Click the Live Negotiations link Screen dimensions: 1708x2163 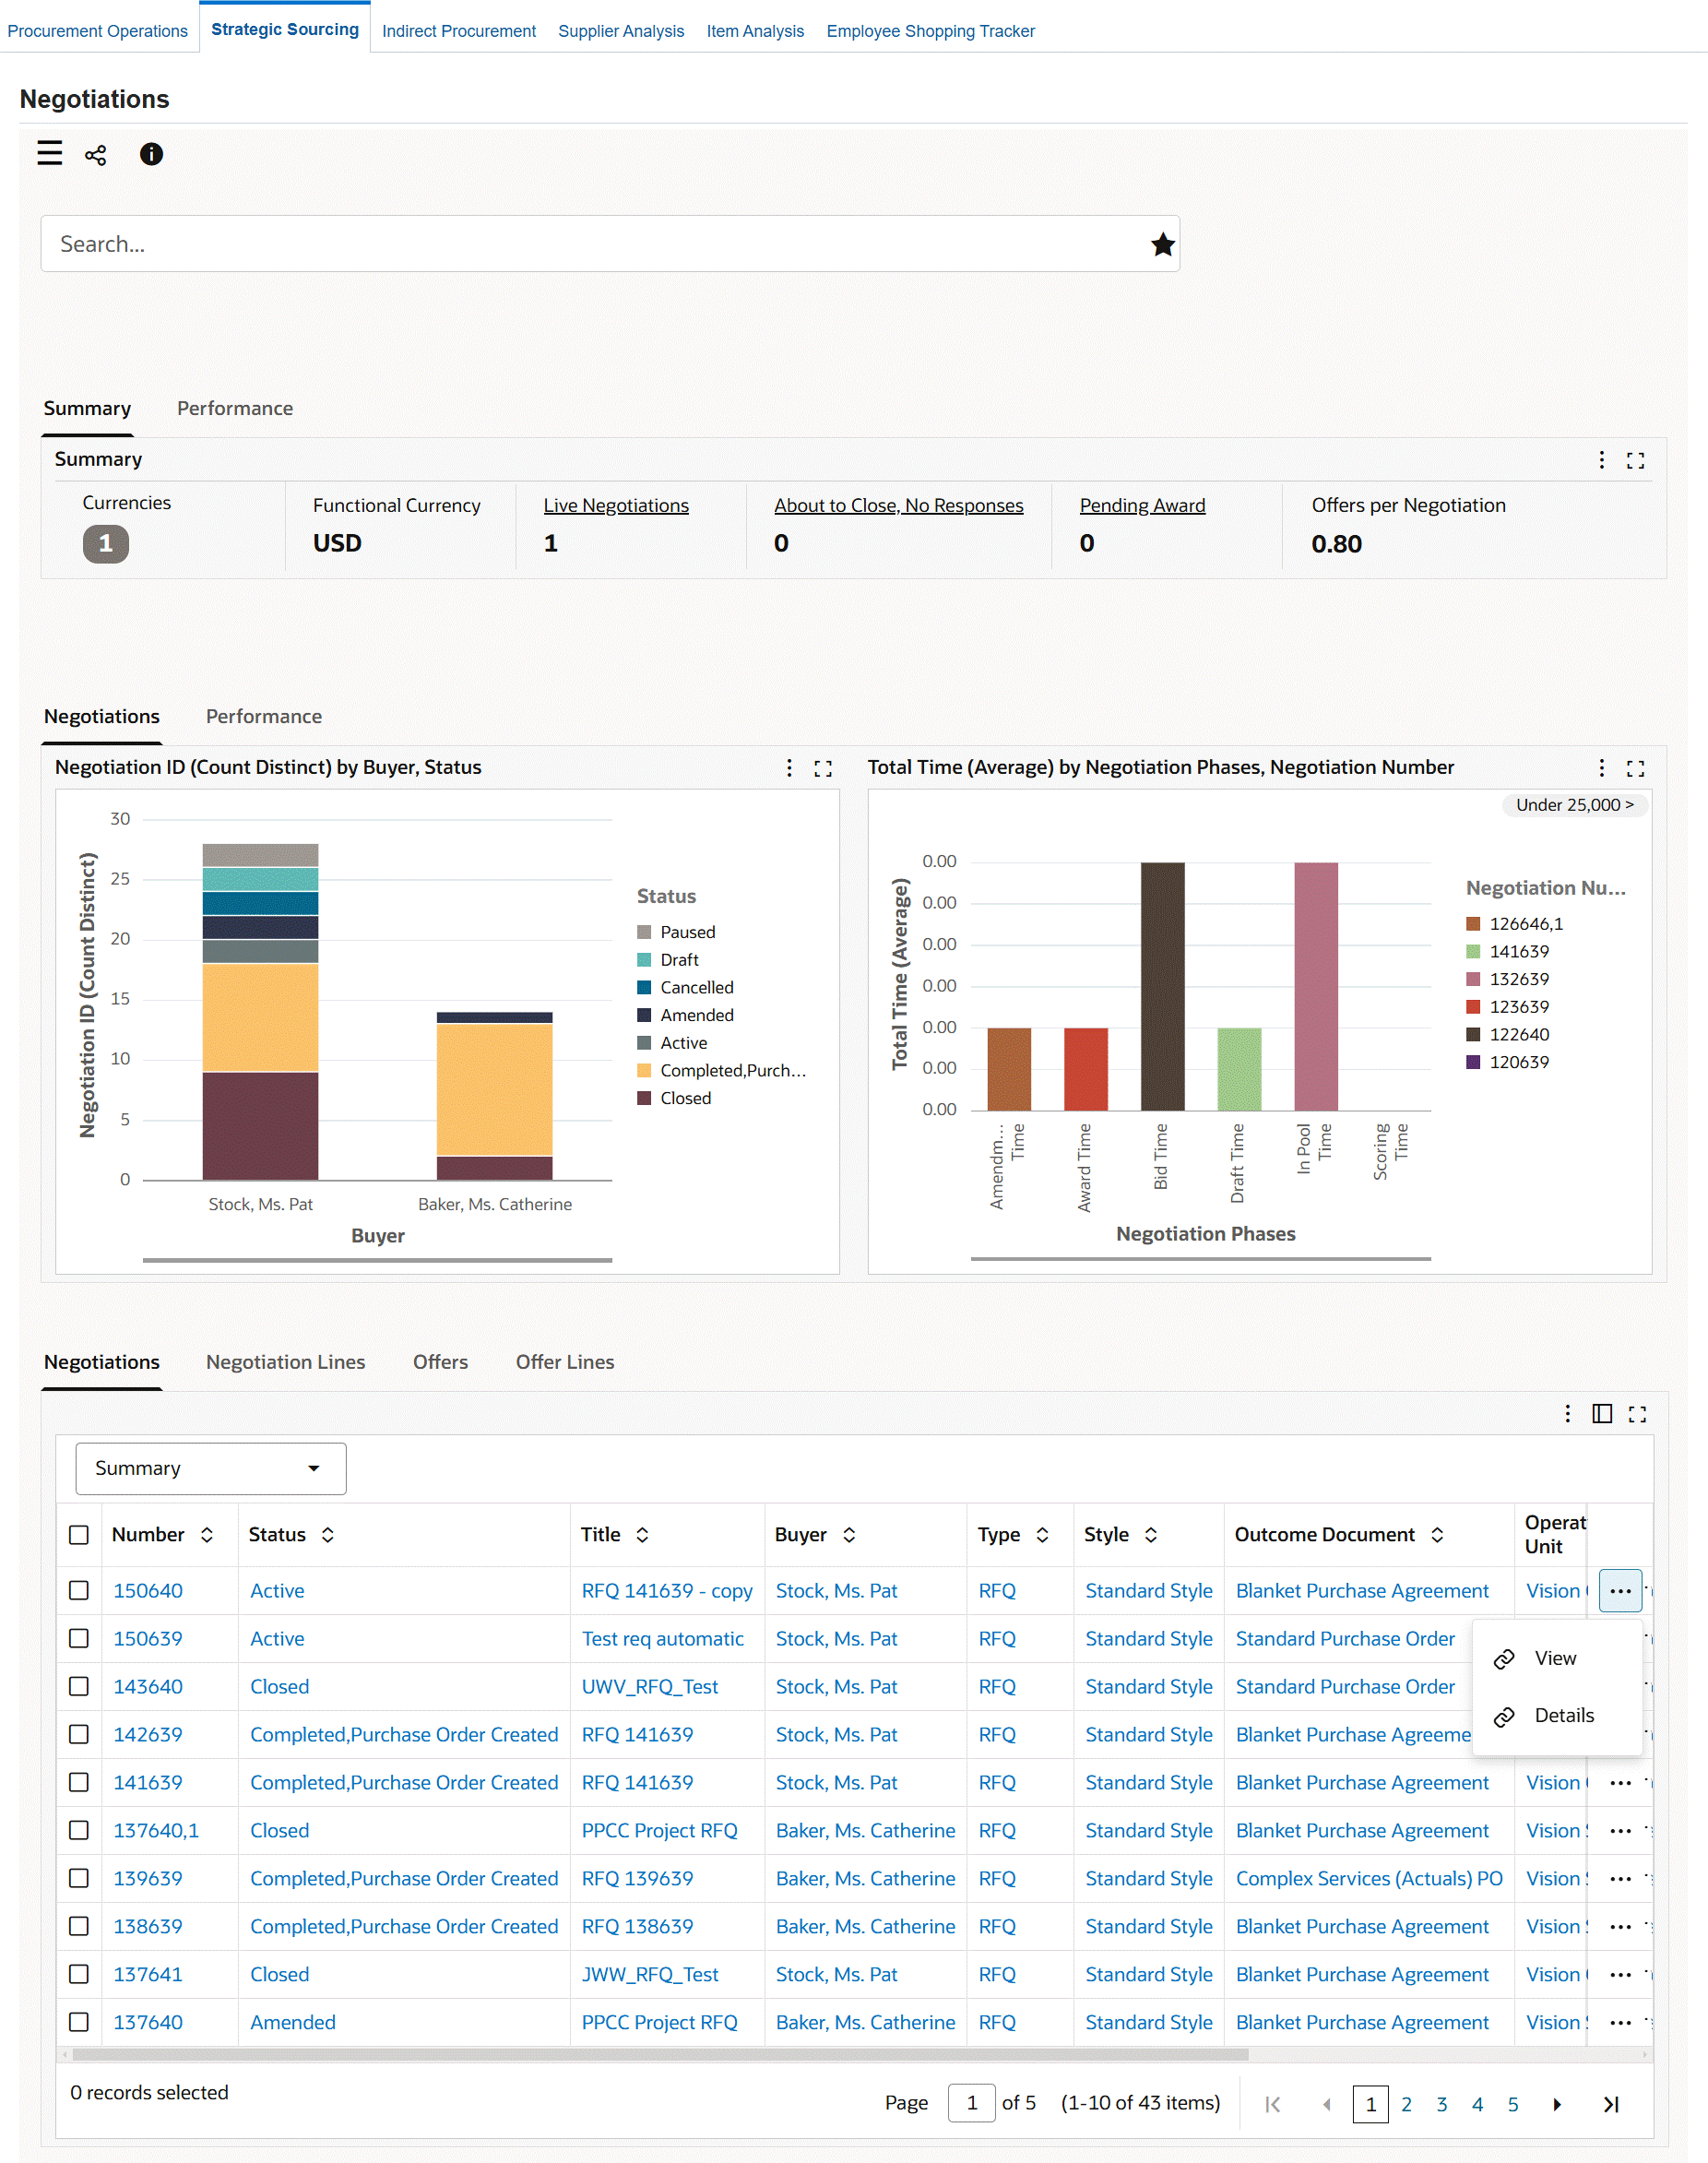click(x=616, y=505)
